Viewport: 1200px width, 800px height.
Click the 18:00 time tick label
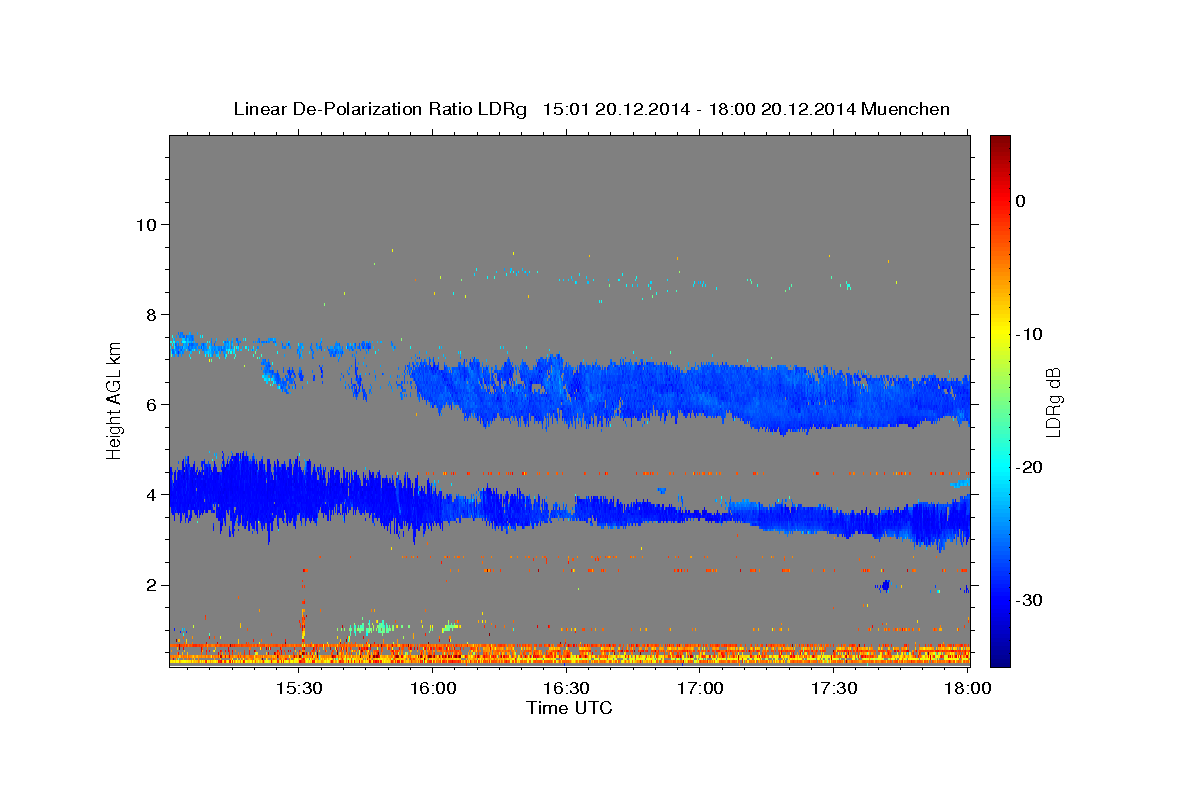(967, 689)
